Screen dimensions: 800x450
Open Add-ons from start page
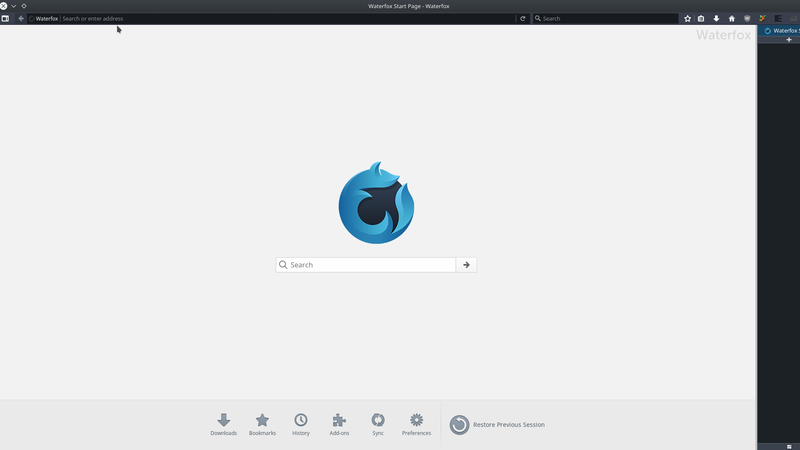tap(339, 424)
